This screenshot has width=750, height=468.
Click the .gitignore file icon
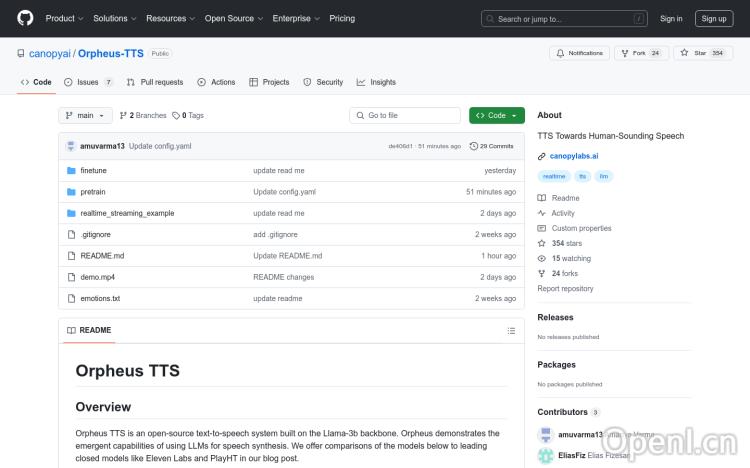tap(71, 234)
